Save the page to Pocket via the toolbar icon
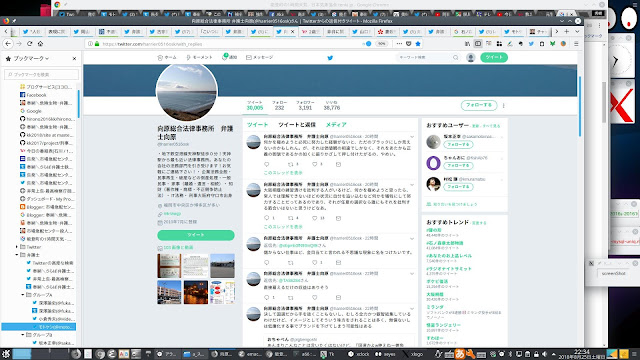This screenshot has width=640, height=360. pyautogui.click(x=409, y=44)
